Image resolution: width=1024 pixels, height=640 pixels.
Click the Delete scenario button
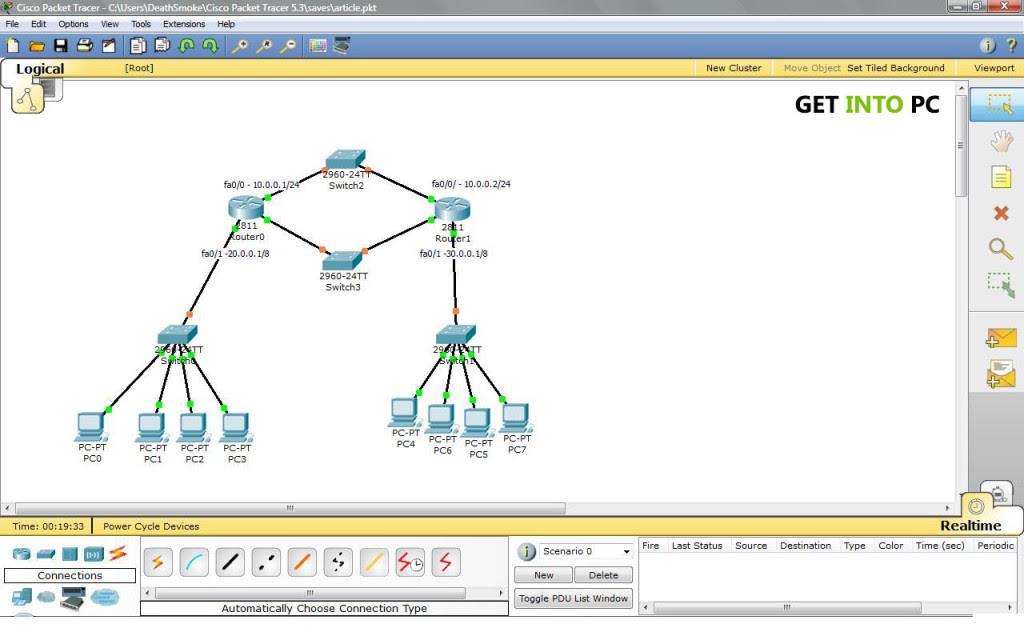point(603,575)
